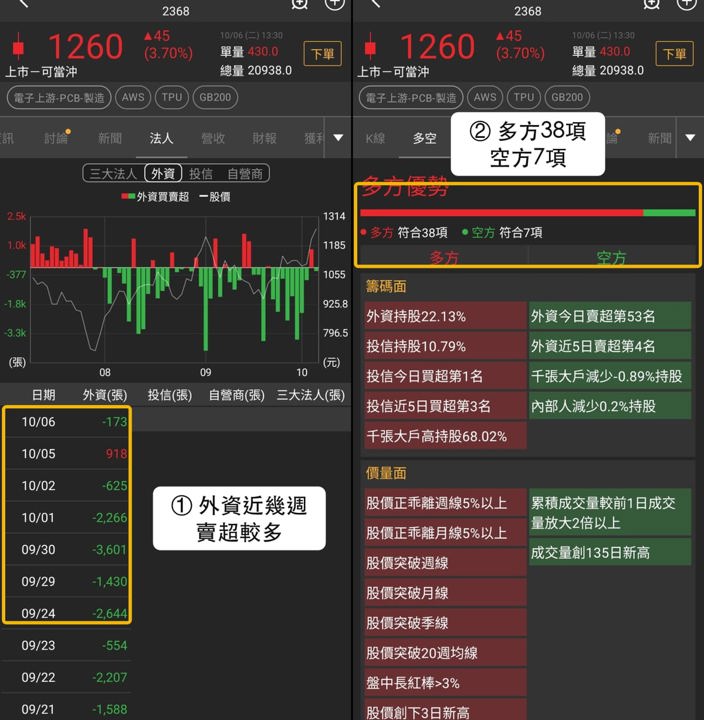704x720 pixels.
Task: Tap the 下單 order button in left panel
Action: (x=322, y=54)
